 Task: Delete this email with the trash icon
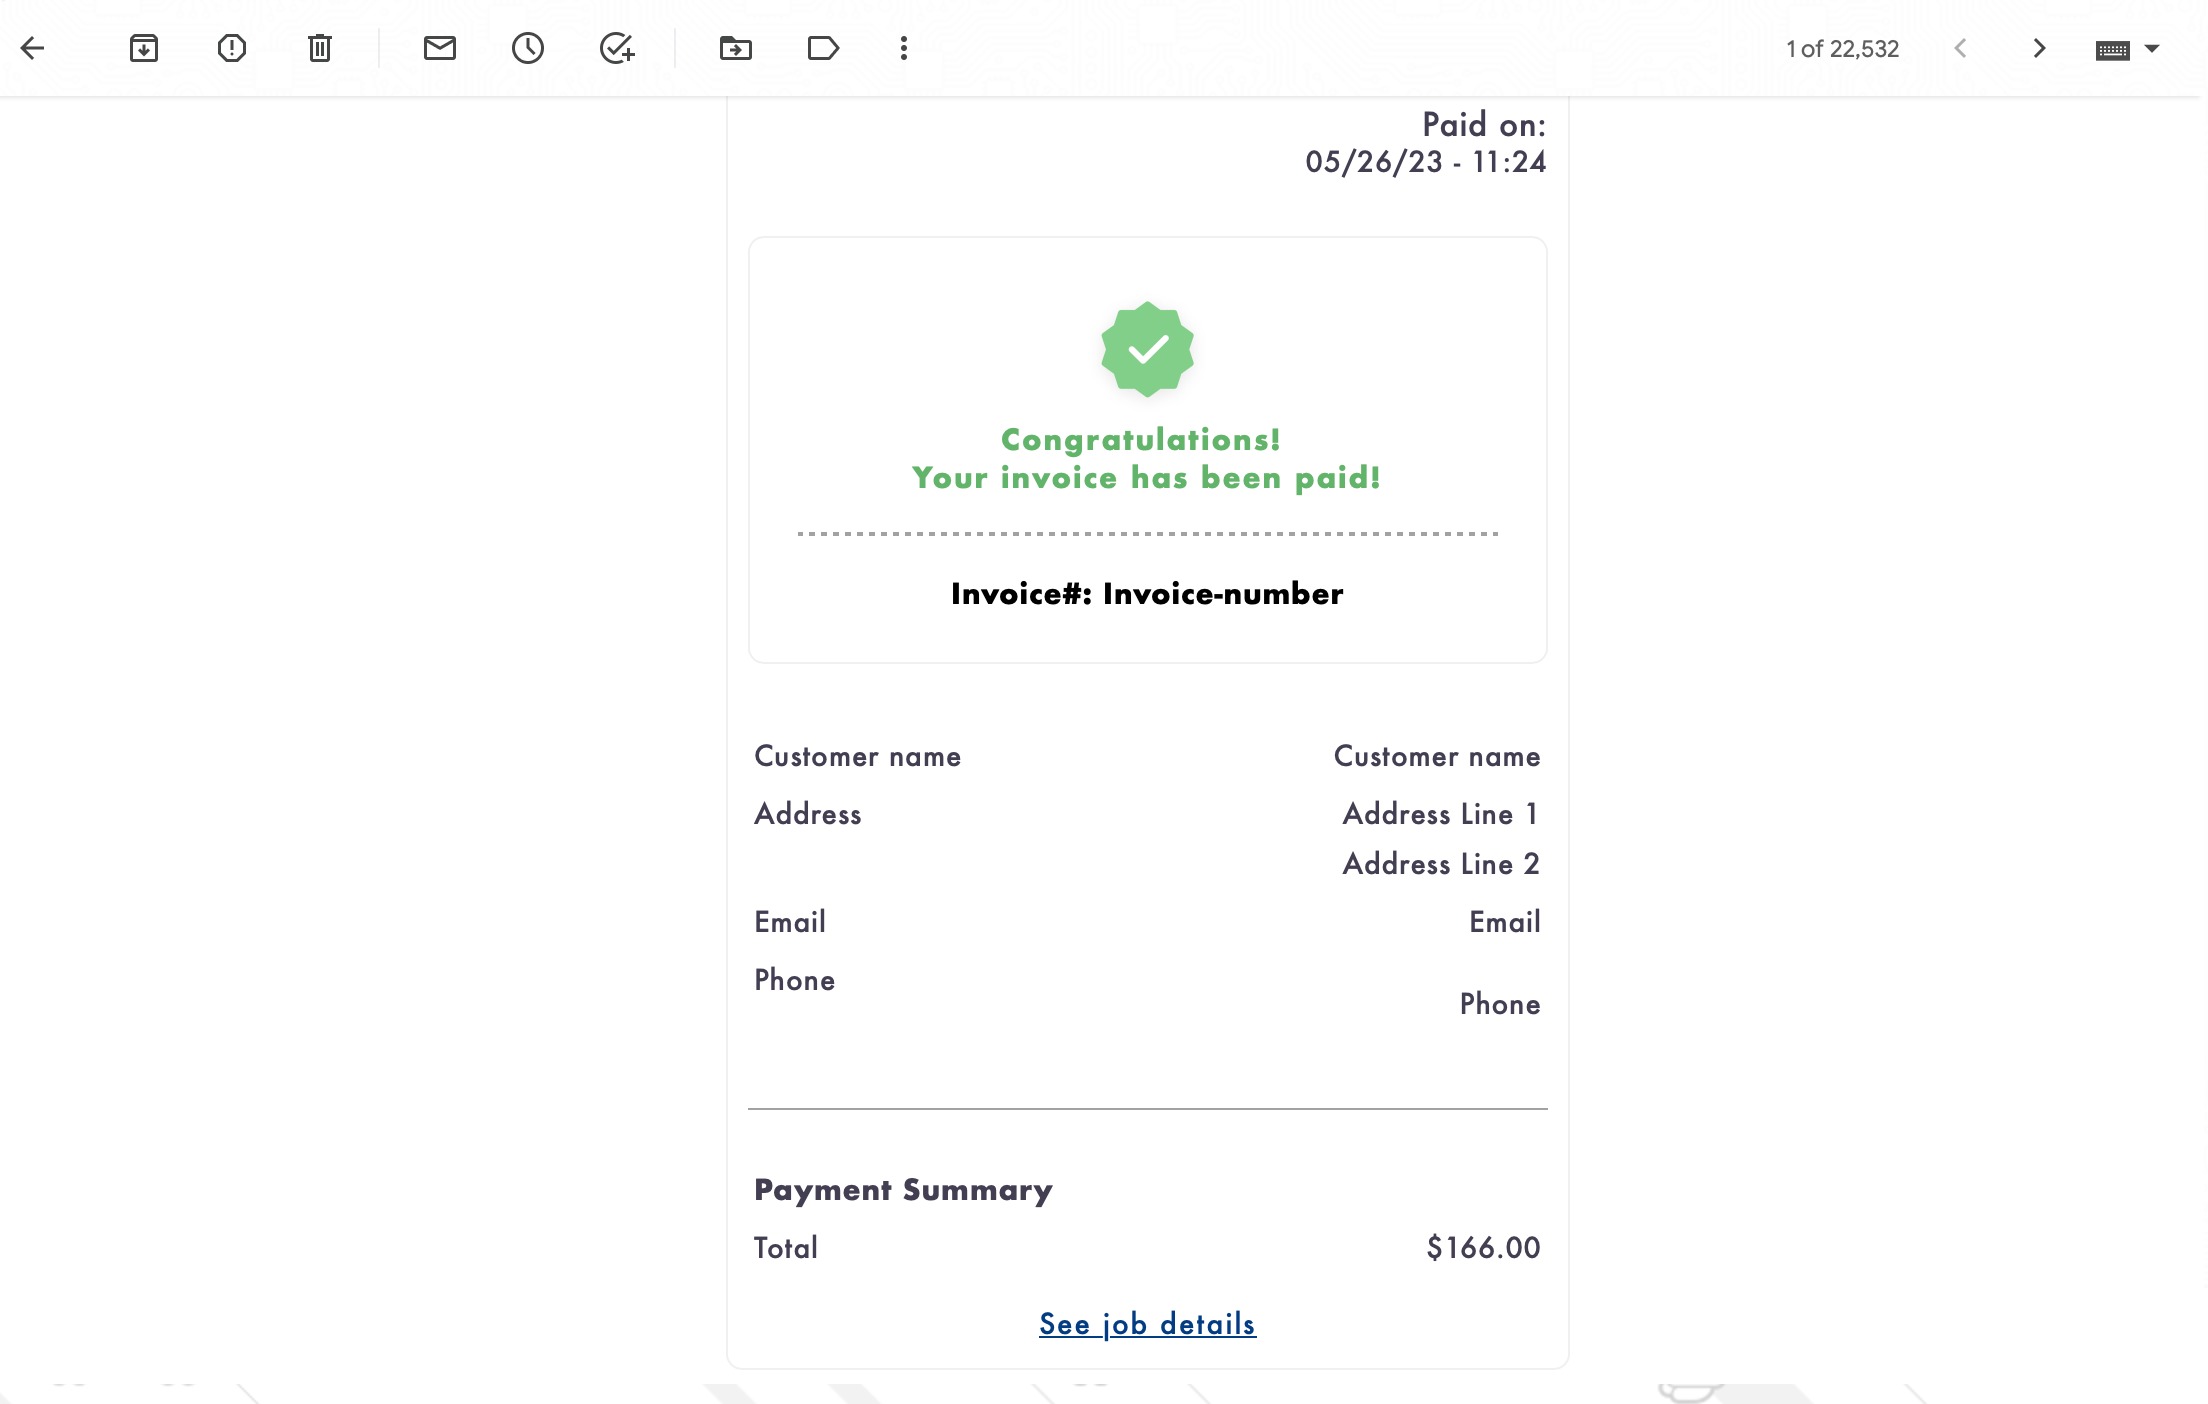click(320, 48)
